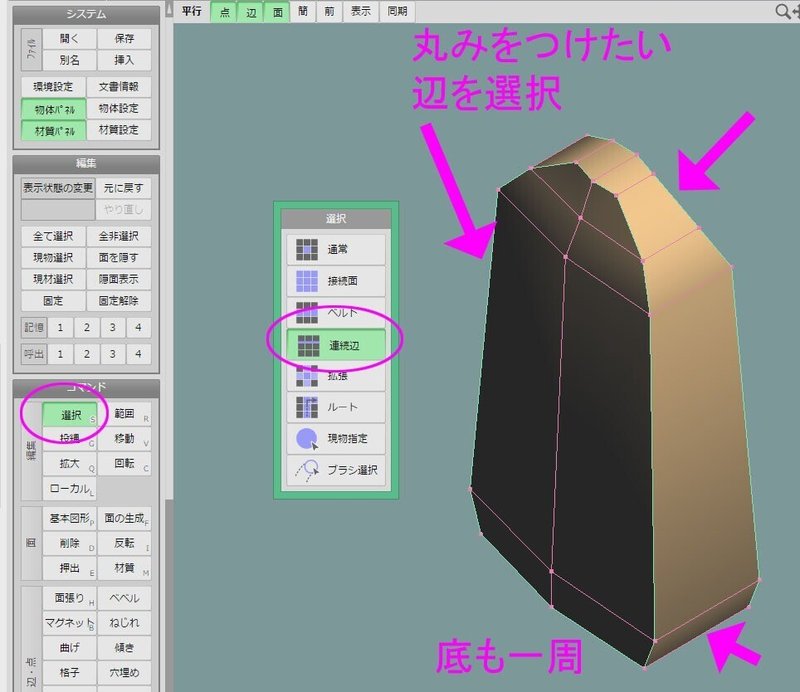800x692 pixels.
Task: Toggle 点 vertex display mode
Action: tap(224, 12)
